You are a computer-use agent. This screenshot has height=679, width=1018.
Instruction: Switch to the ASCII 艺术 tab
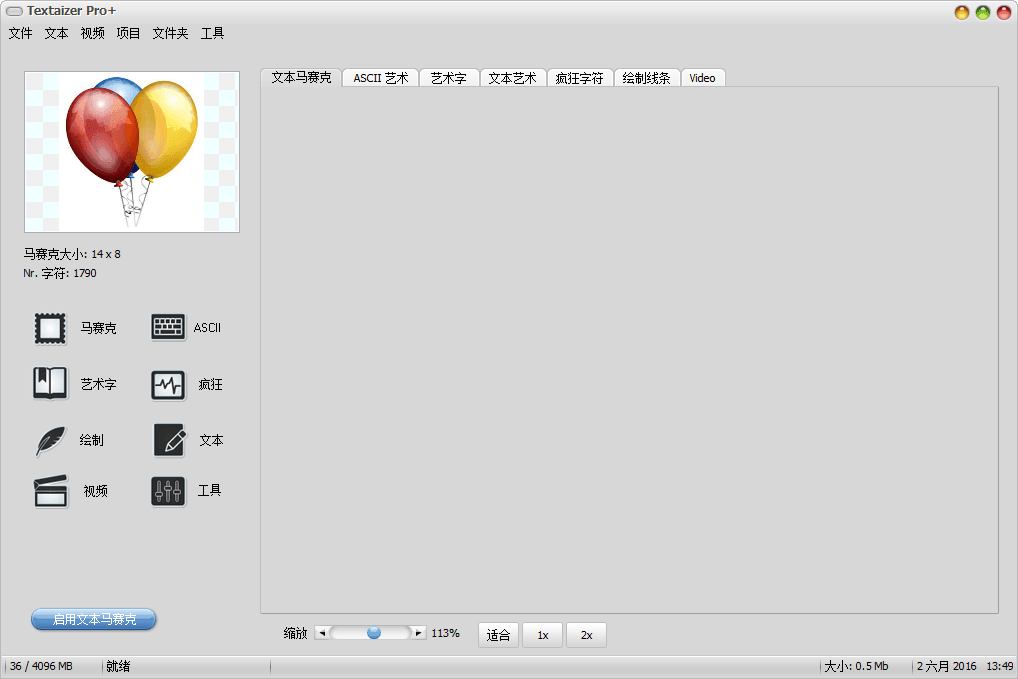point(380,77)
